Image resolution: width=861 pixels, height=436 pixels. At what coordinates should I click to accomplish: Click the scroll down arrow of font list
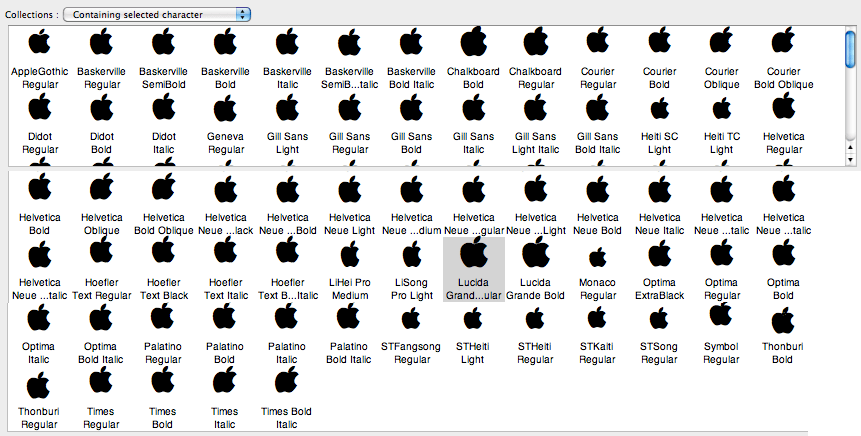pos(850,160)
